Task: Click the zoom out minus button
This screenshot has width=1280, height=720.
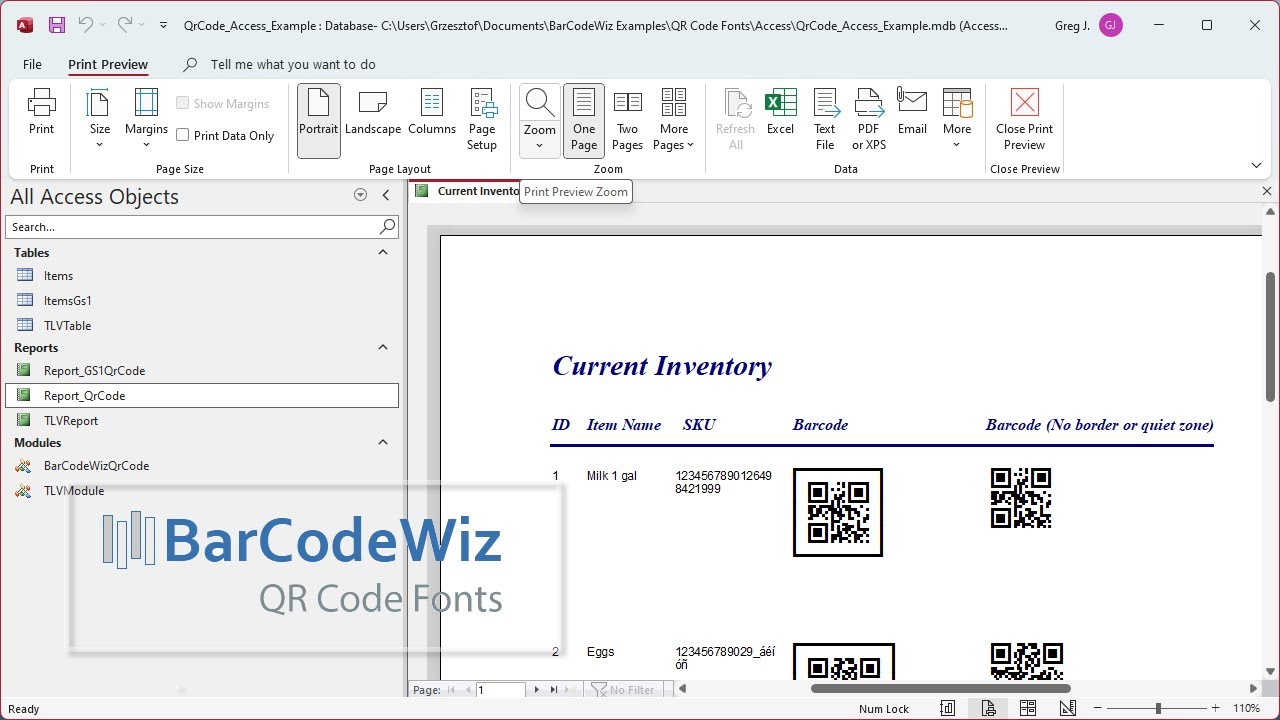Action: click(x=1097, y=709)
